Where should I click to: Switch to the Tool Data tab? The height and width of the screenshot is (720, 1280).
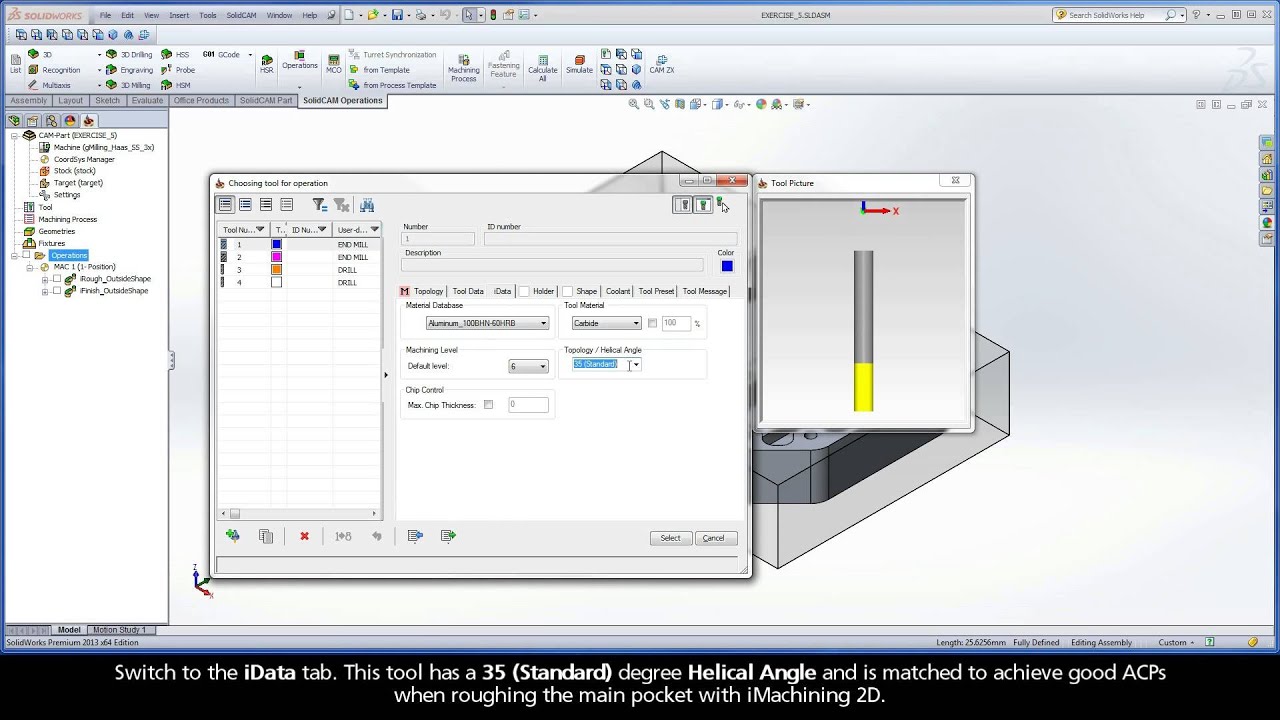[468, 291]
